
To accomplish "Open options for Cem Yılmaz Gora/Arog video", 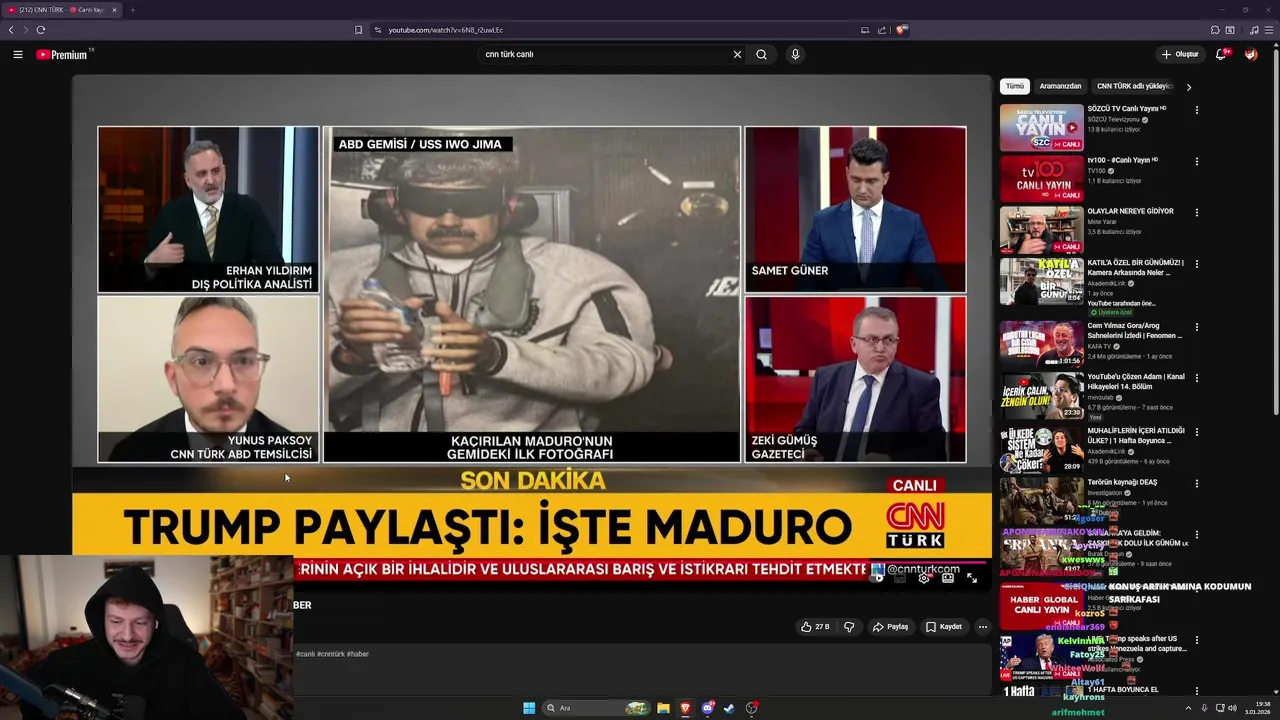I will tap(1196, 328).
